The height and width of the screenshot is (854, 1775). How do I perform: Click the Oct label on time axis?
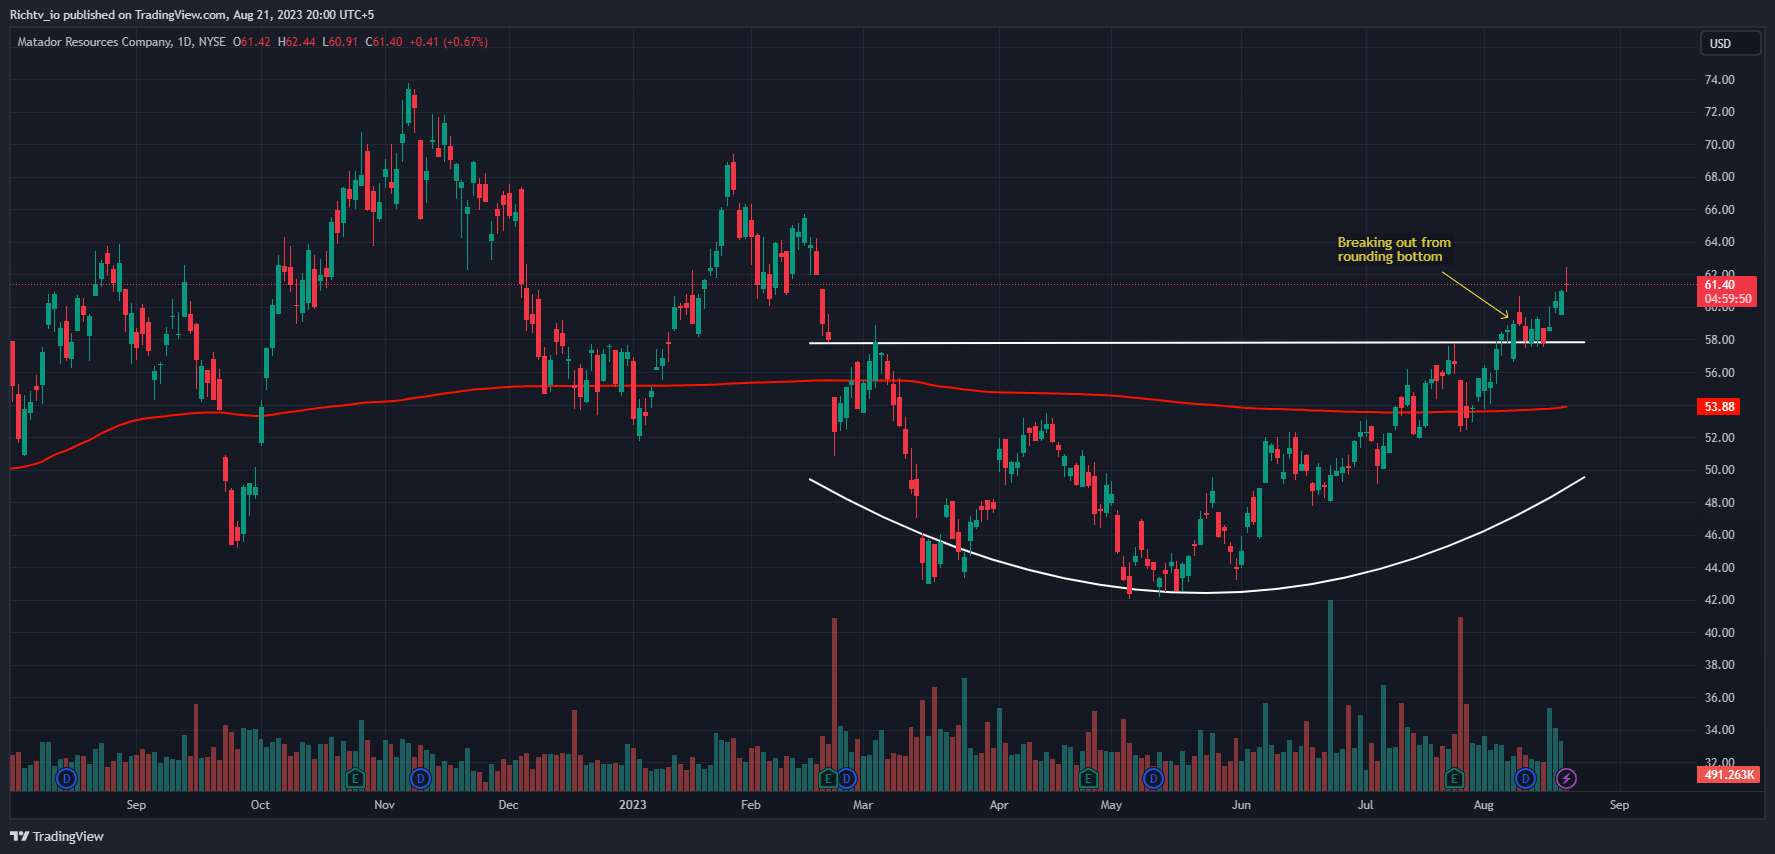point(260,805)
